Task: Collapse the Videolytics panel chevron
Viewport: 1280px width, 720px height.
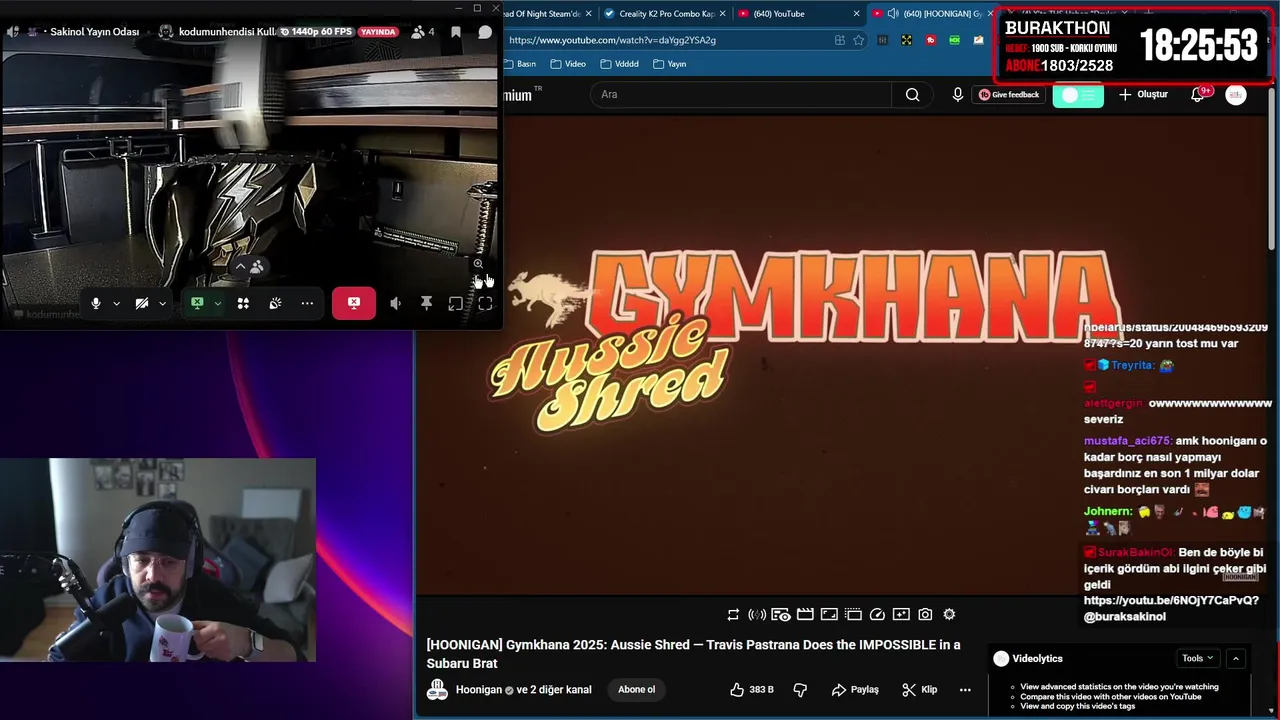Action: [x=1236, y=658]
